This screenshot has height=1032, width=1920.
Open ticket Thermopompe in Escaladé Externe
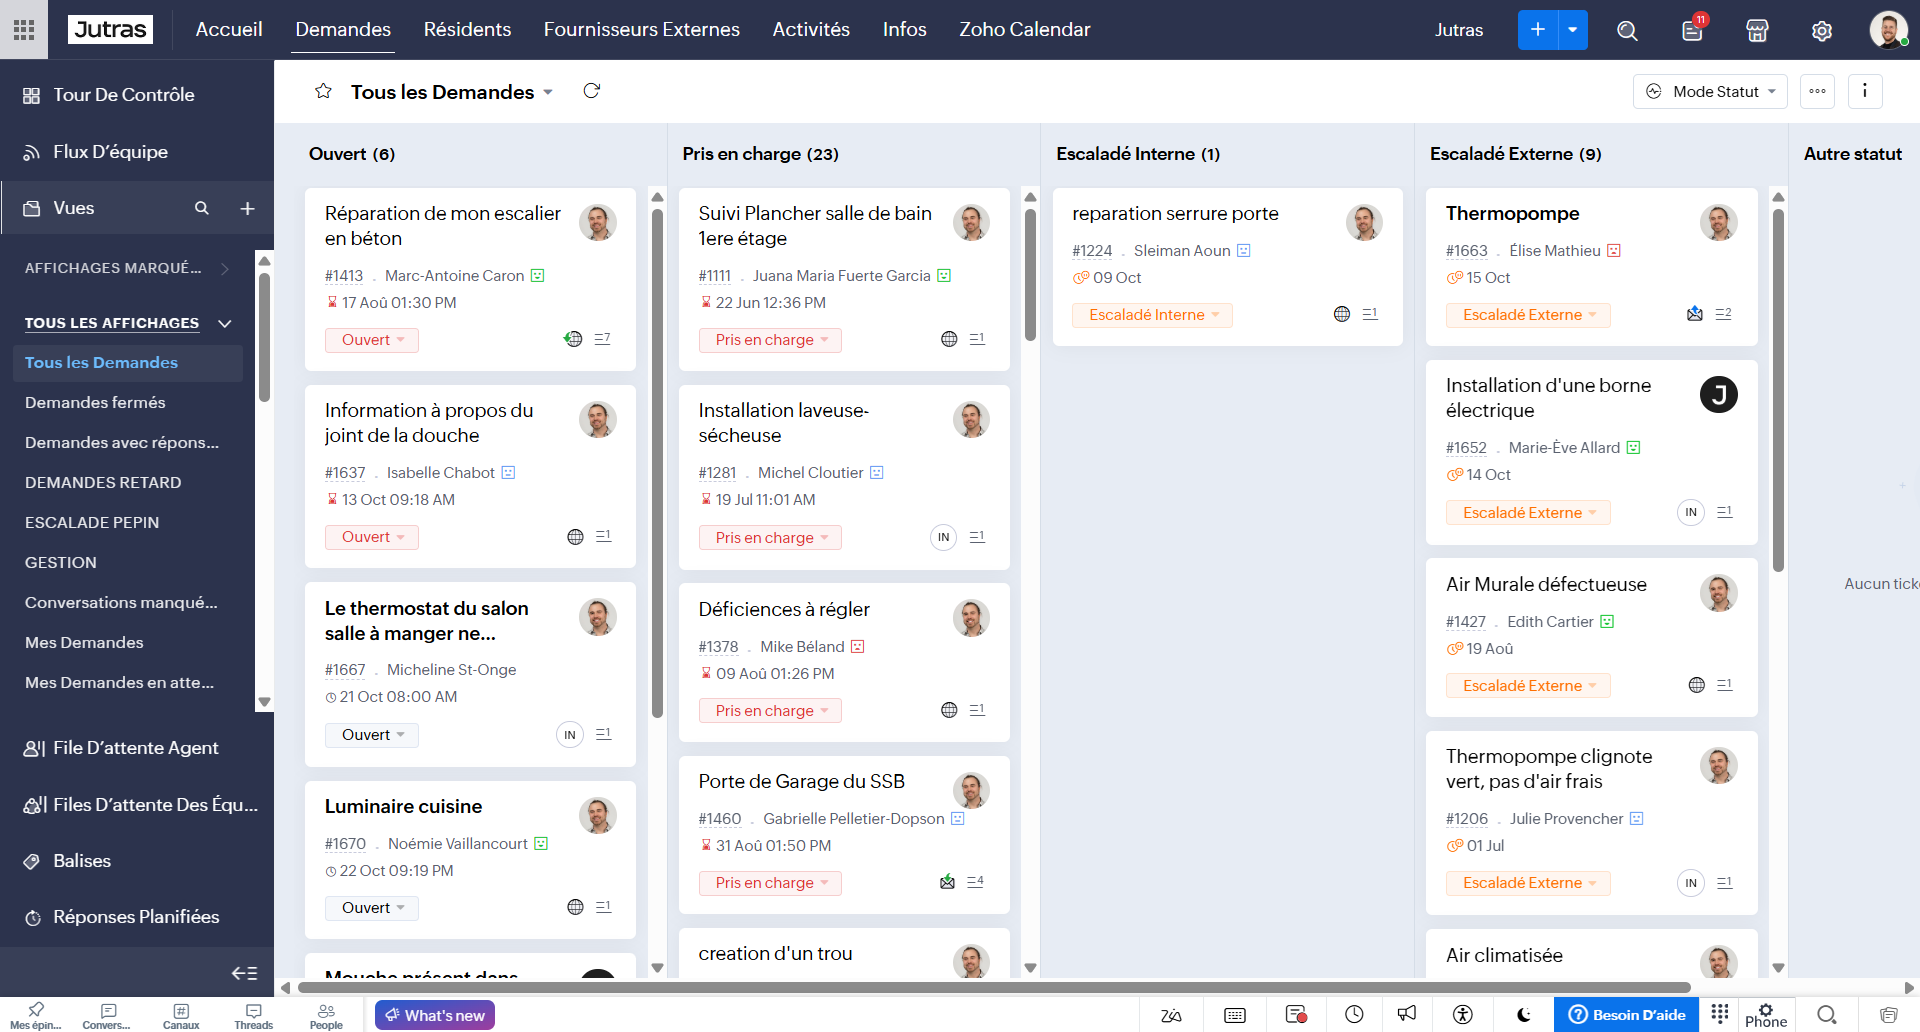point(1512,213)
